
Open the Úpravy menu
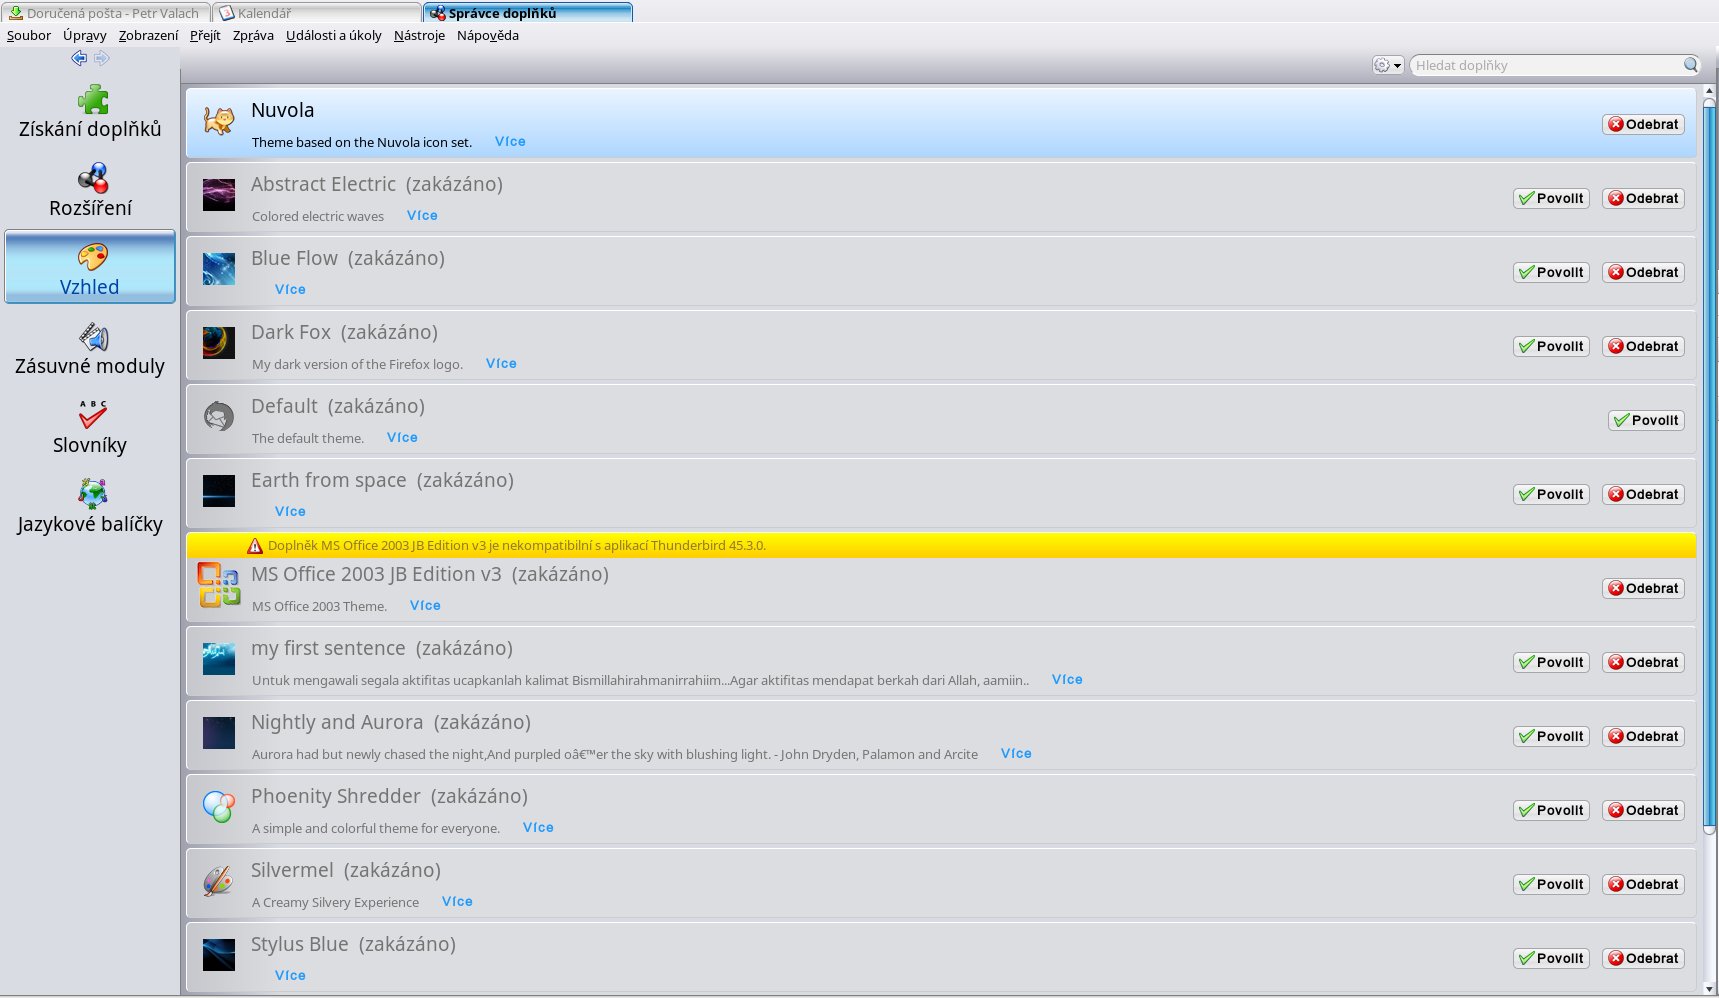tap(85, 35)
